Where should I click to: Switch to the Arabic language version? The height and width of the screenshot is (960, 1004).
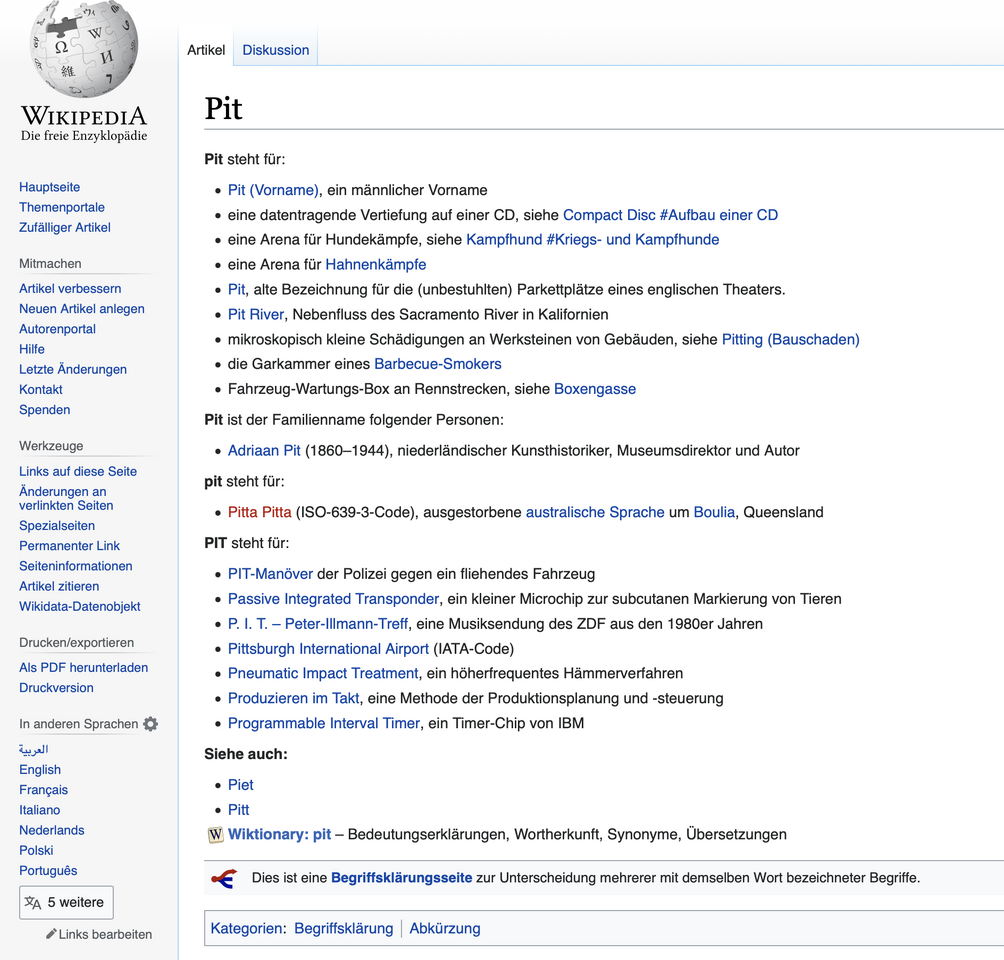pyautogui.click(x=34, y=749)
